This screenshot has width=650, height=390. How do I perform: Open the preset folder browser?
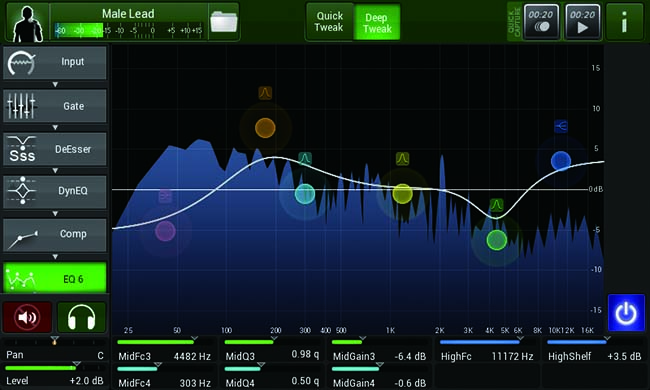224,22
